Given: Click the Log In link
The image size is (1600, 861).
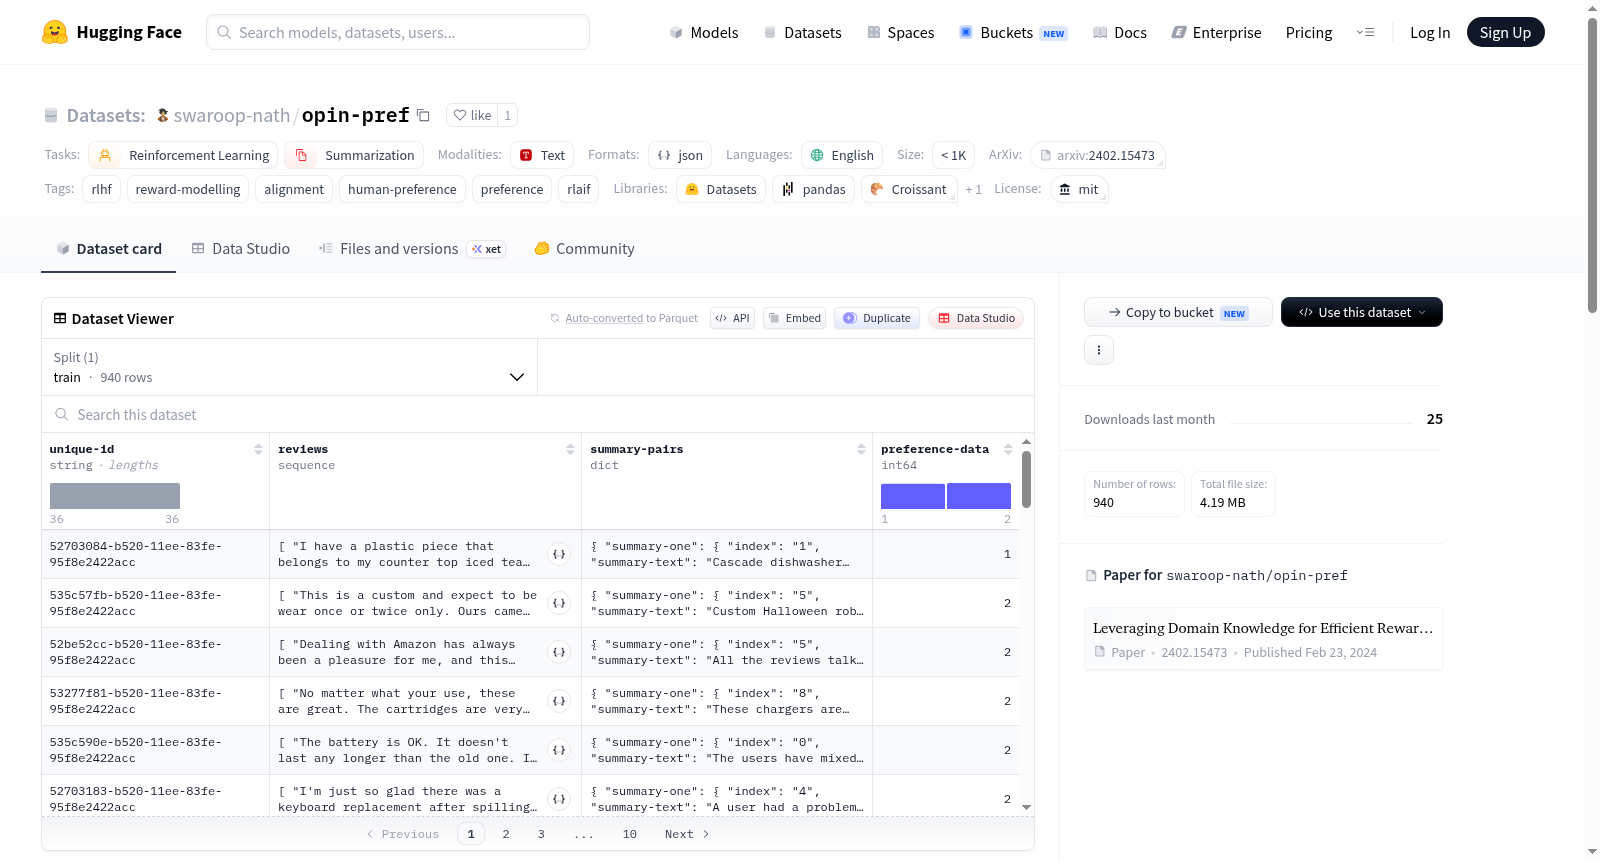Looking at the screenshot, I should tap(1430, 32).
